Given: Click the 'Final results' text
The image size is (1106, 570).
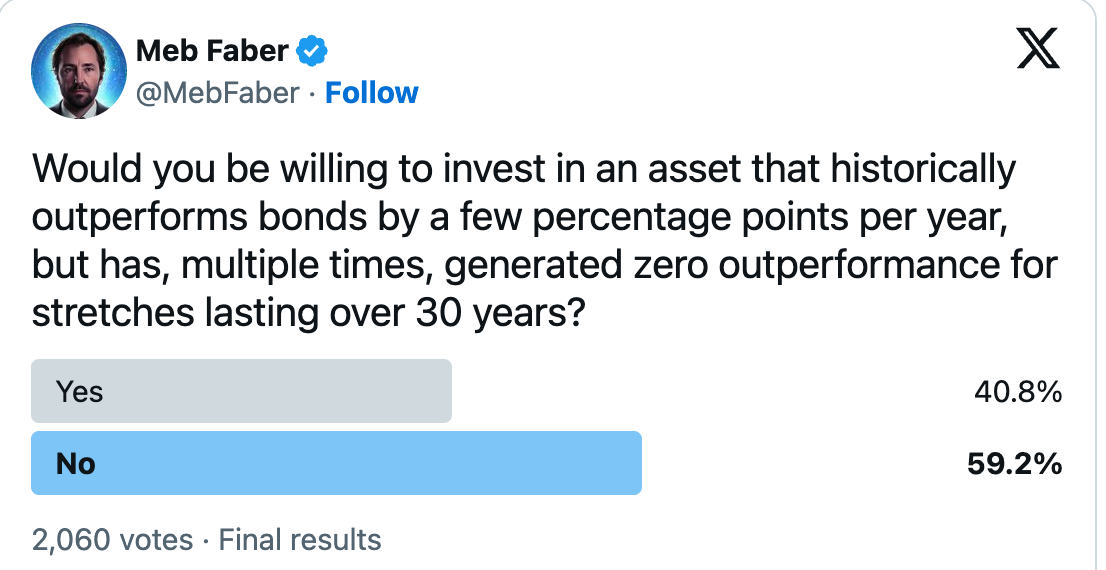Looking at the screenshot, I should (300, 540).
